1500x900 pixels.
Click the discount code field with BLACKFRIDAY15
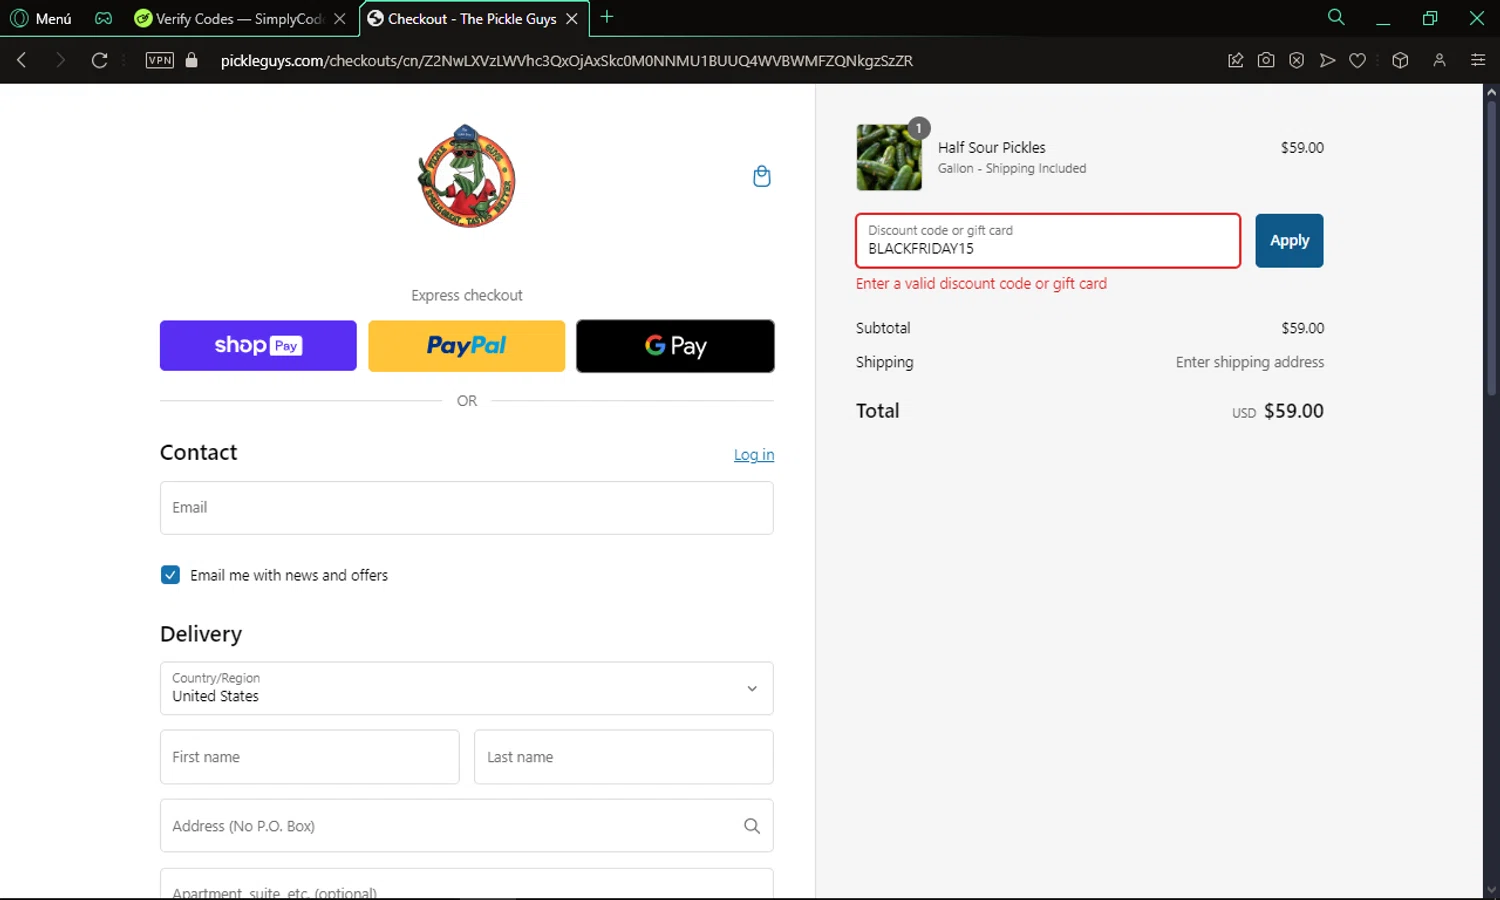coord(1048,240)
